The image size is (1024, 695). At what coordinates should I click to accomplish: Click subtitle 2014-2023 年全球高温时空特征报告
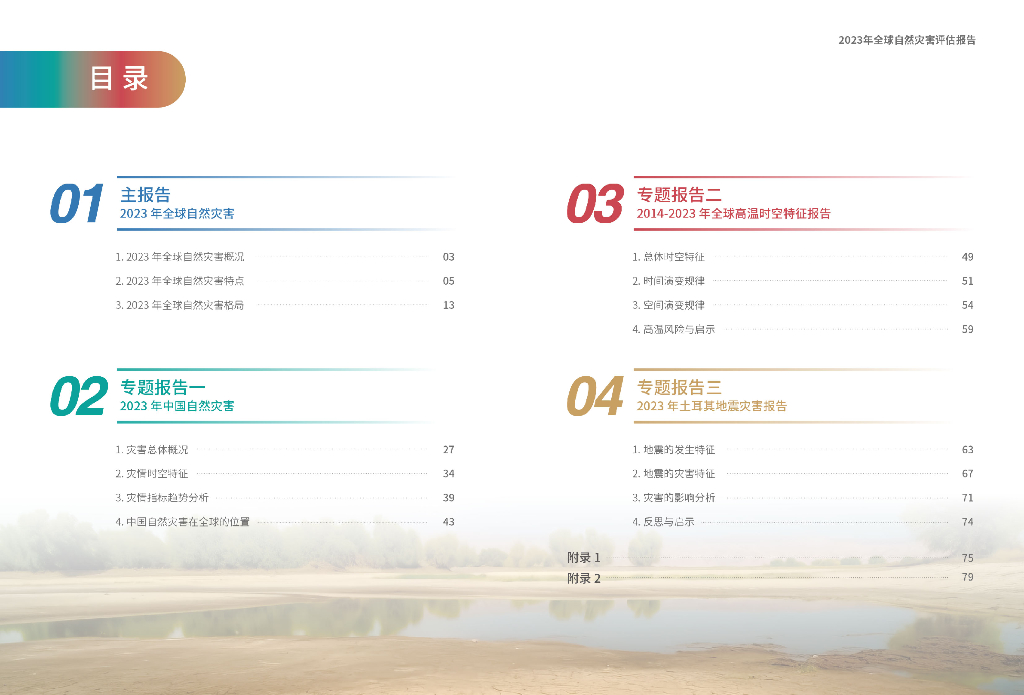(x=733, y=214)
